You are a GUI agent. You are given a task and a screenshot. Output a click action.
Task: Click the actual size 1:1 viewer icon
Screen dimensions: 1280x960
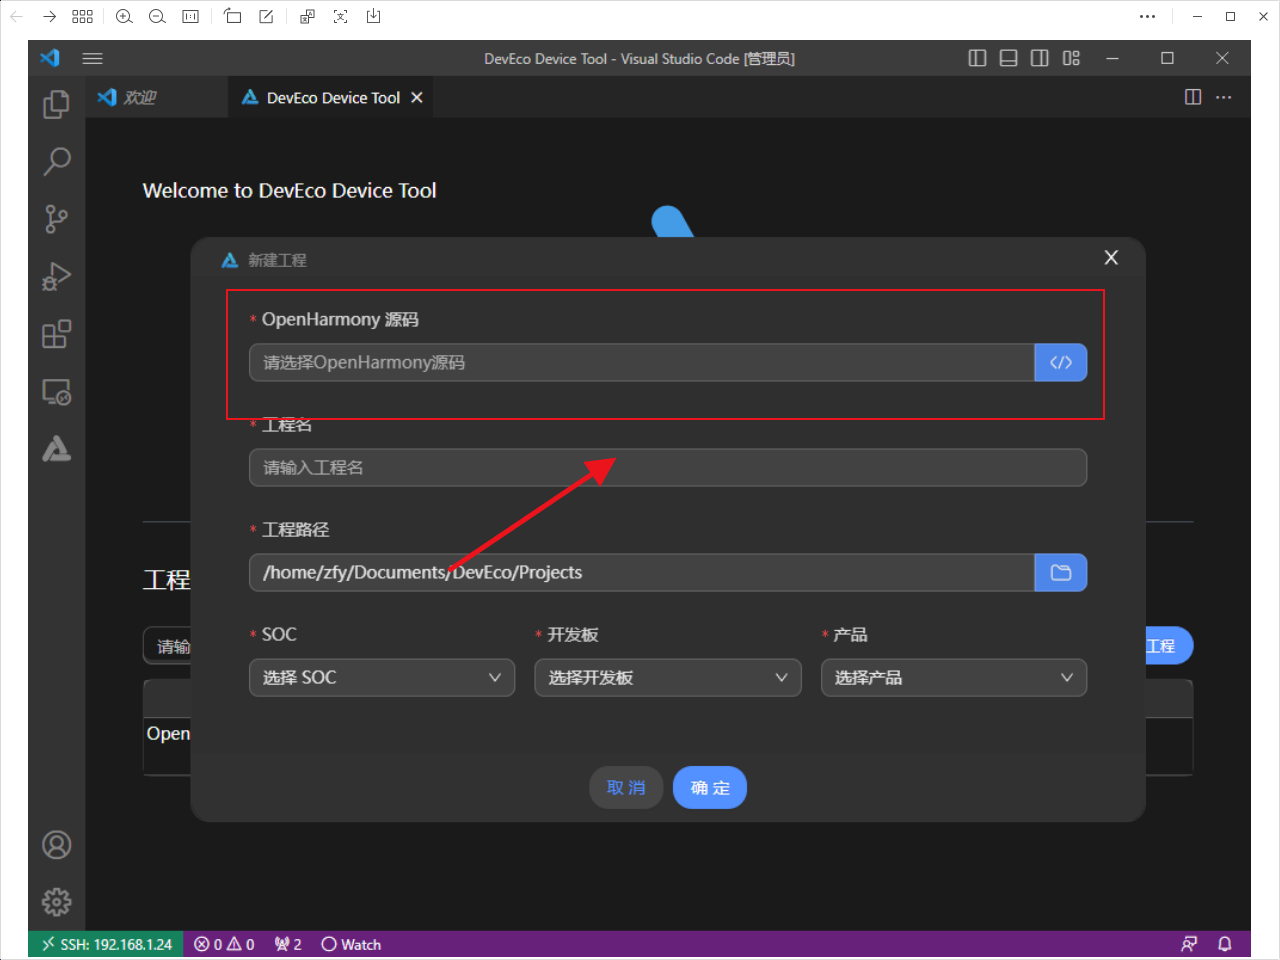click(x=190, y=16)
